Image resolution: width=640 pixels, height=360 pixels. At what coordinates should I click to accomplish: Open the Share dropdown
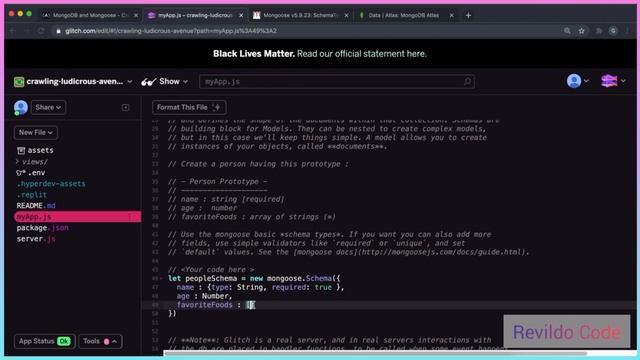(x=48, y=107)
